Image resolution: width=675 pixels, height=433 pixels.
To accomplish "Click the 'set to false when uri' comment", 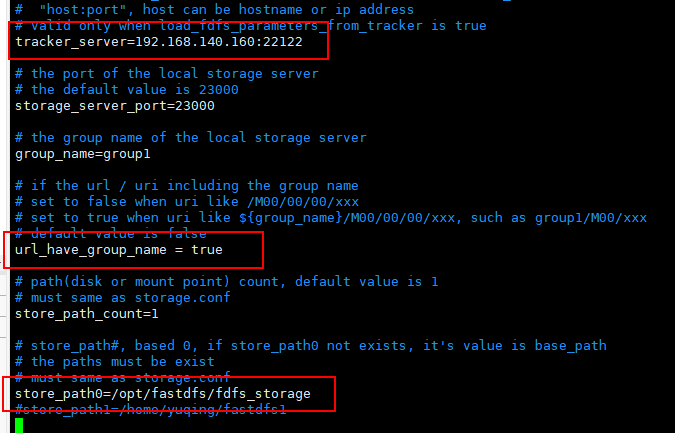I will [x=187, y=201].
